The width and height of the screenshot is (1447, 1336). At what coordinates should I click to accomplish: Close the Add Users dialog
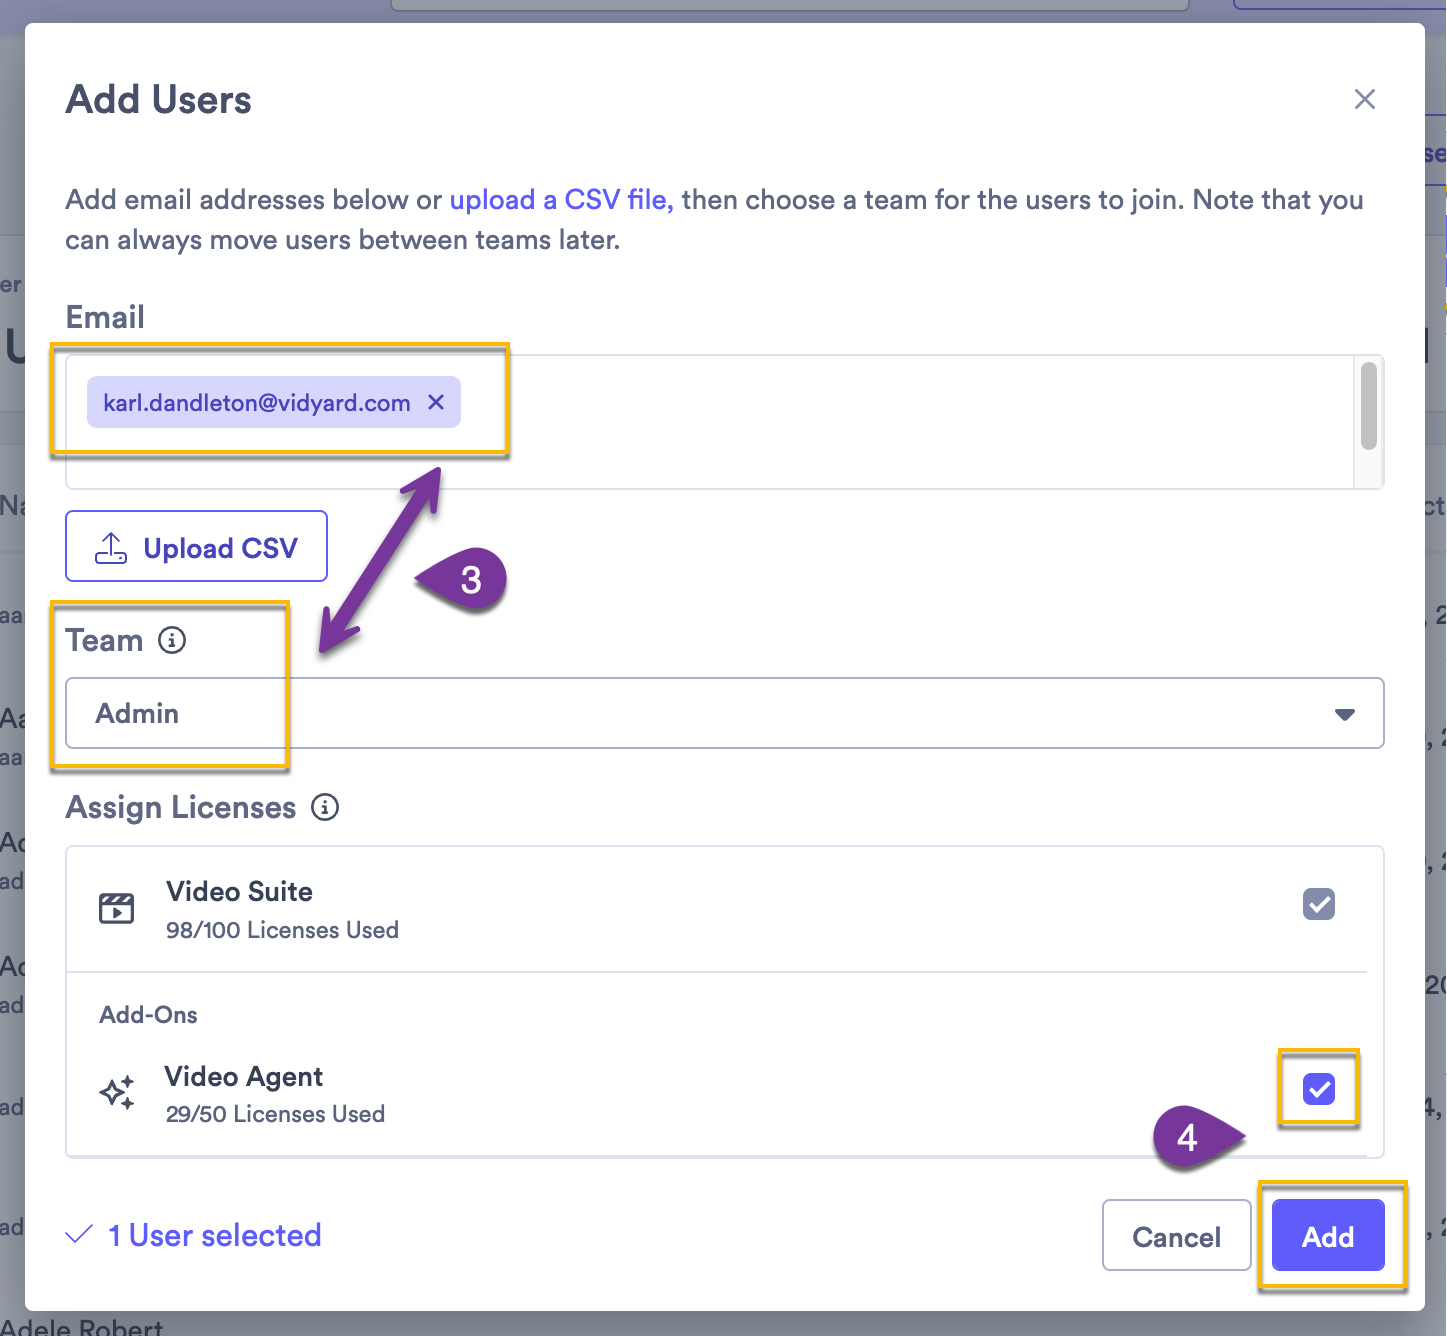click(x=1365, y=99)
